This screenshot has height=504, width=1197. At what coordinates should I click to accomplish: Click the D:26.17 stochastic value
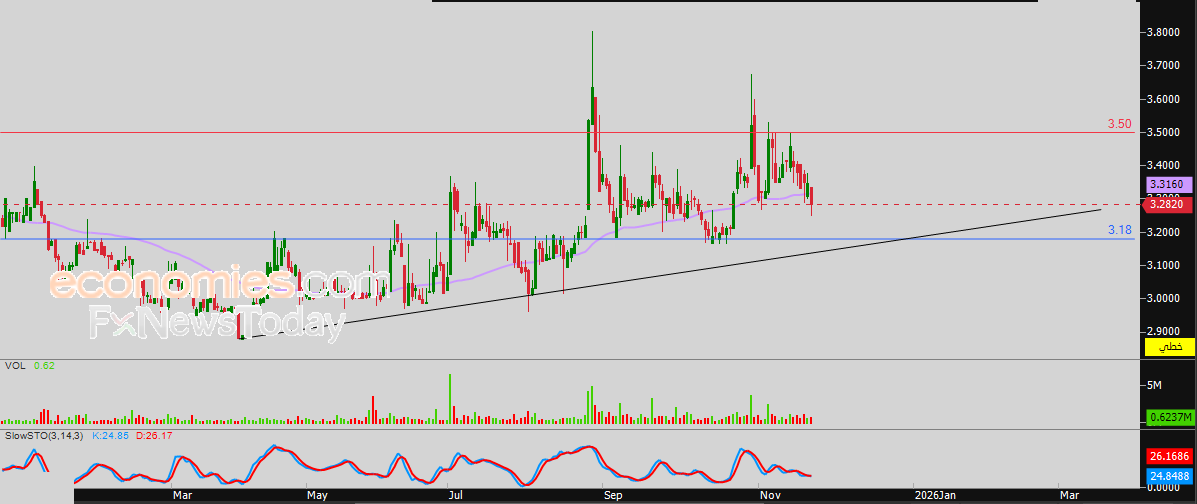coord(152,436)
